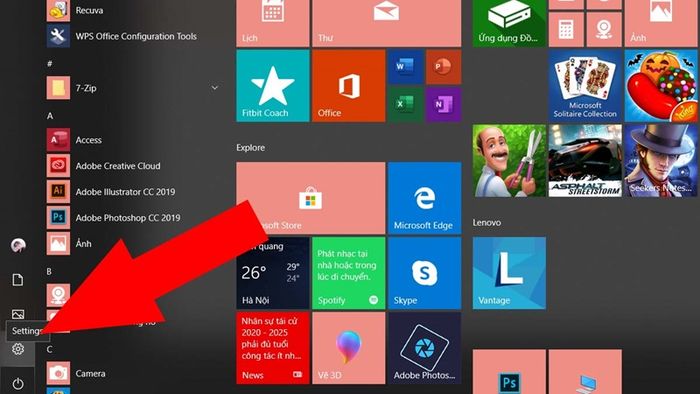The width and height of the screenshot is (700, 394).
Task: Open the Office tile
Action: (x=349, y=86)
